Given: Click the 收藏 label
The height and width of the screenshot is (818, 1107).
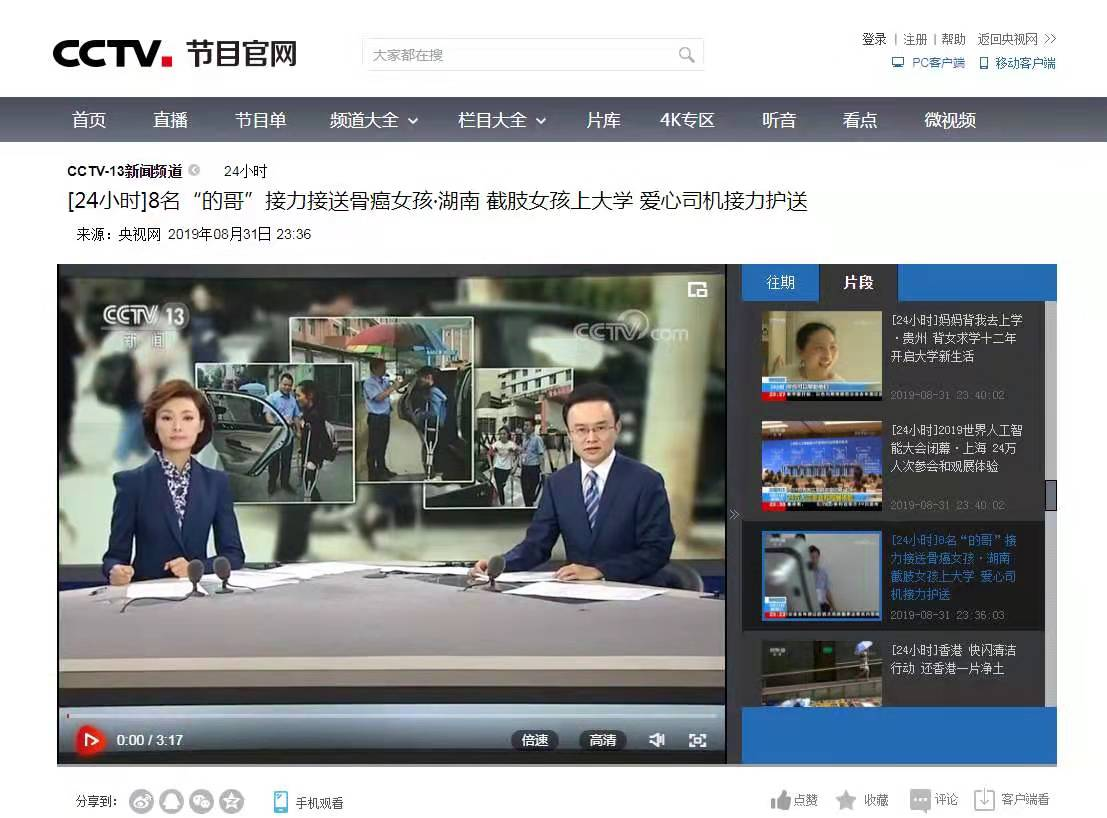Looking at the screenshot, I should [876, 800].
